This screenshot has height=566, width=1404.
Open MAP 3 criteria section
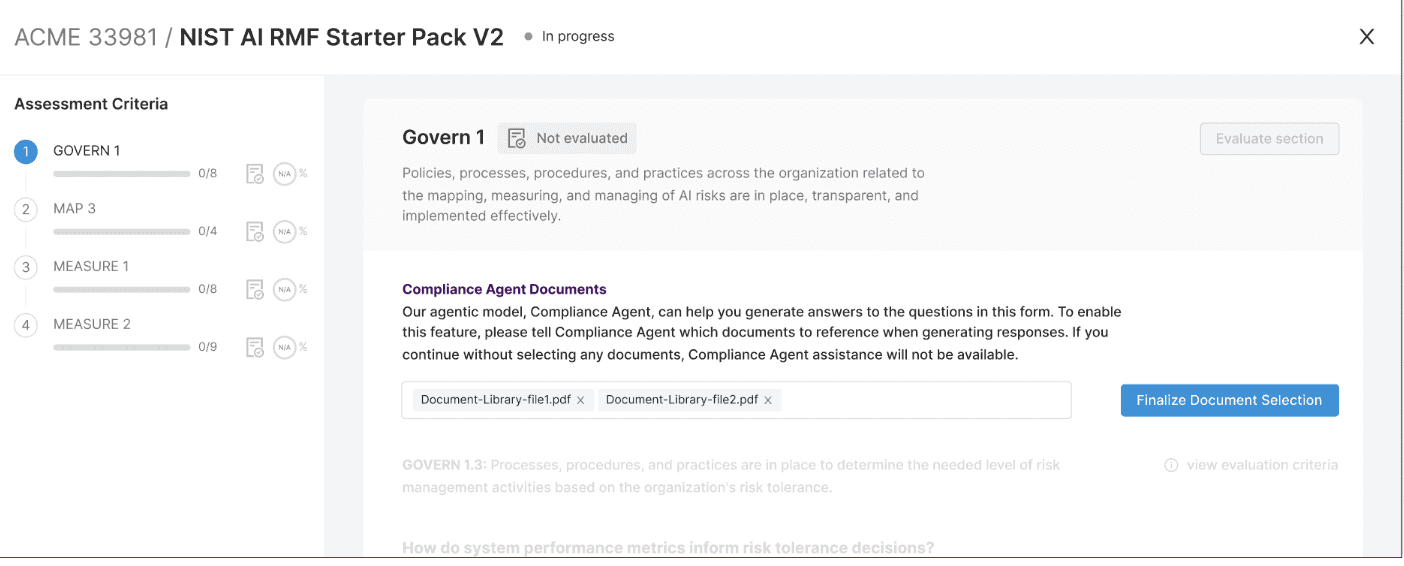(x=74, y=209)
